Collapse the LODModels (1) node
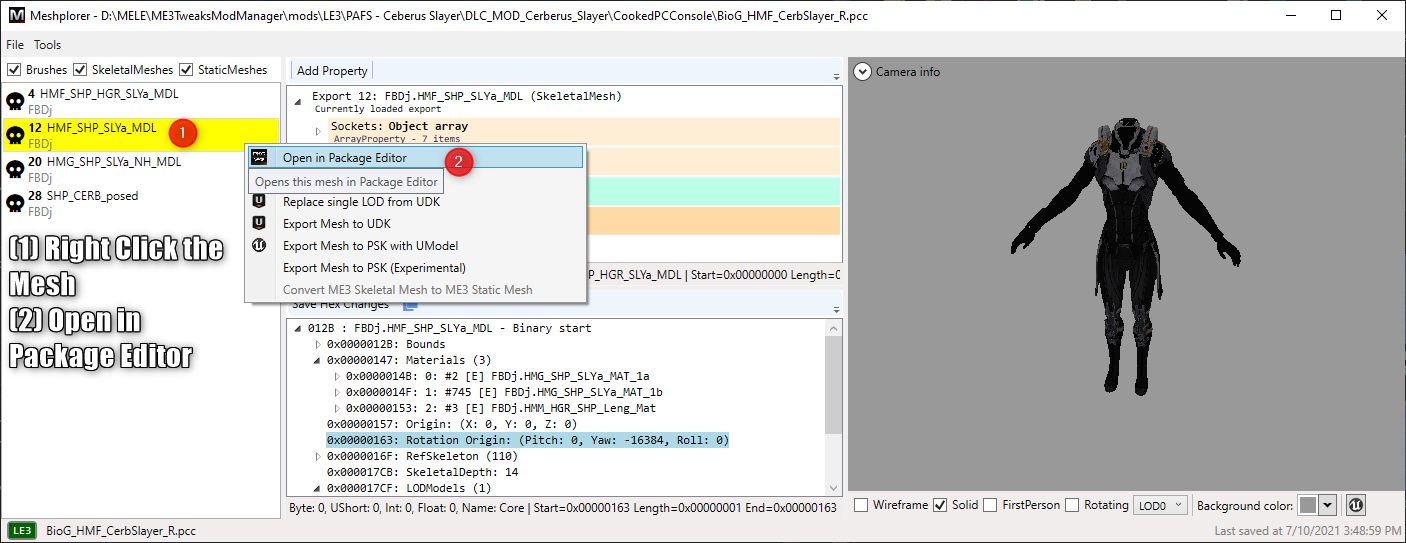The image size is (1406, 543). pos(318,488)
